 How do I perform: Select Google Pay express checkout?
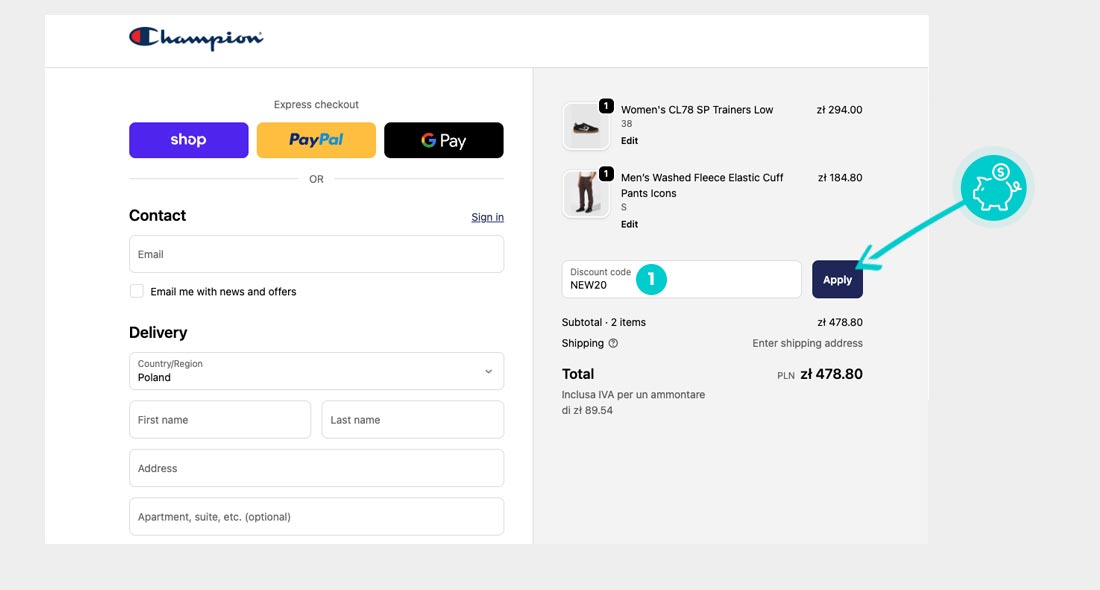tap(443, 140)
